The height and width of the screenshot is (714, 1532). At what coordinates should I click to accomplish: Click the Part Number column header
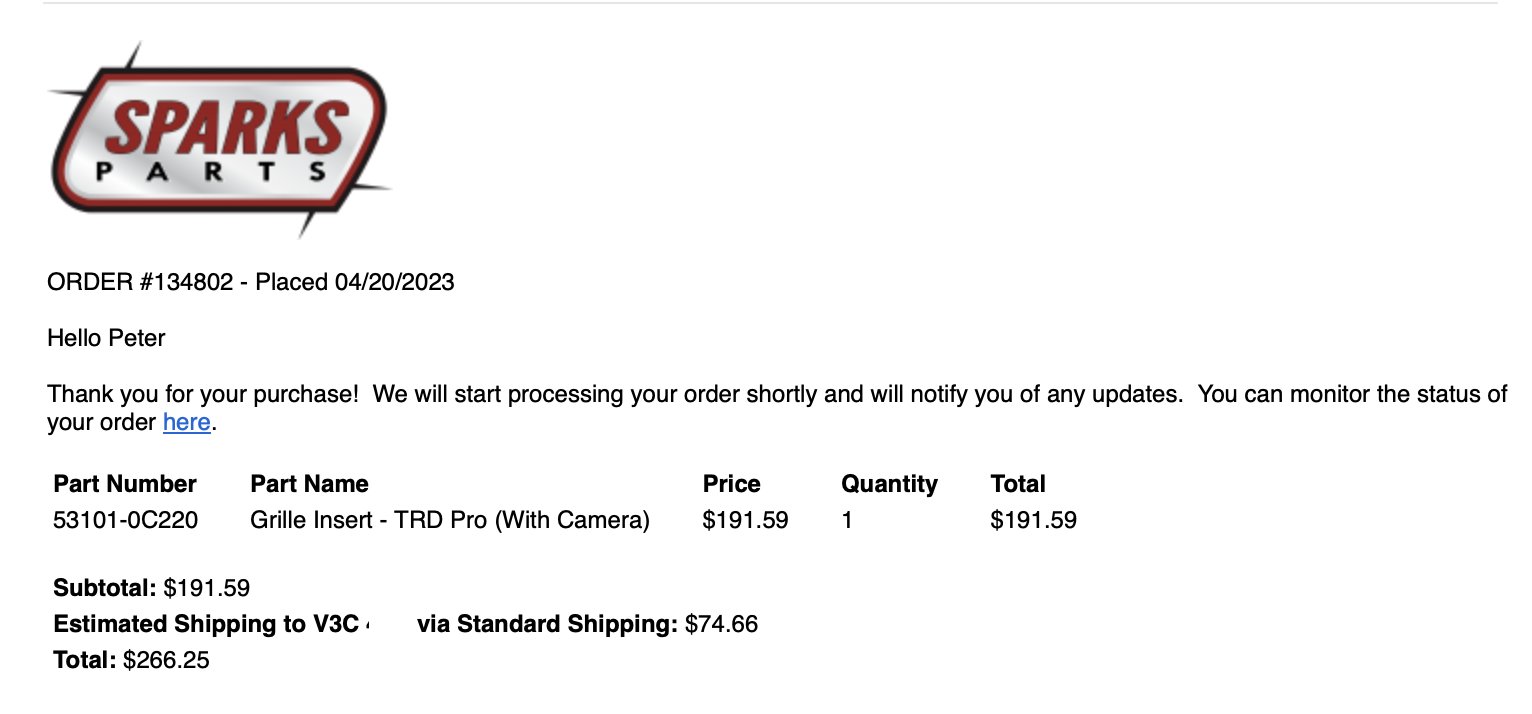click(x=125, y=484)
